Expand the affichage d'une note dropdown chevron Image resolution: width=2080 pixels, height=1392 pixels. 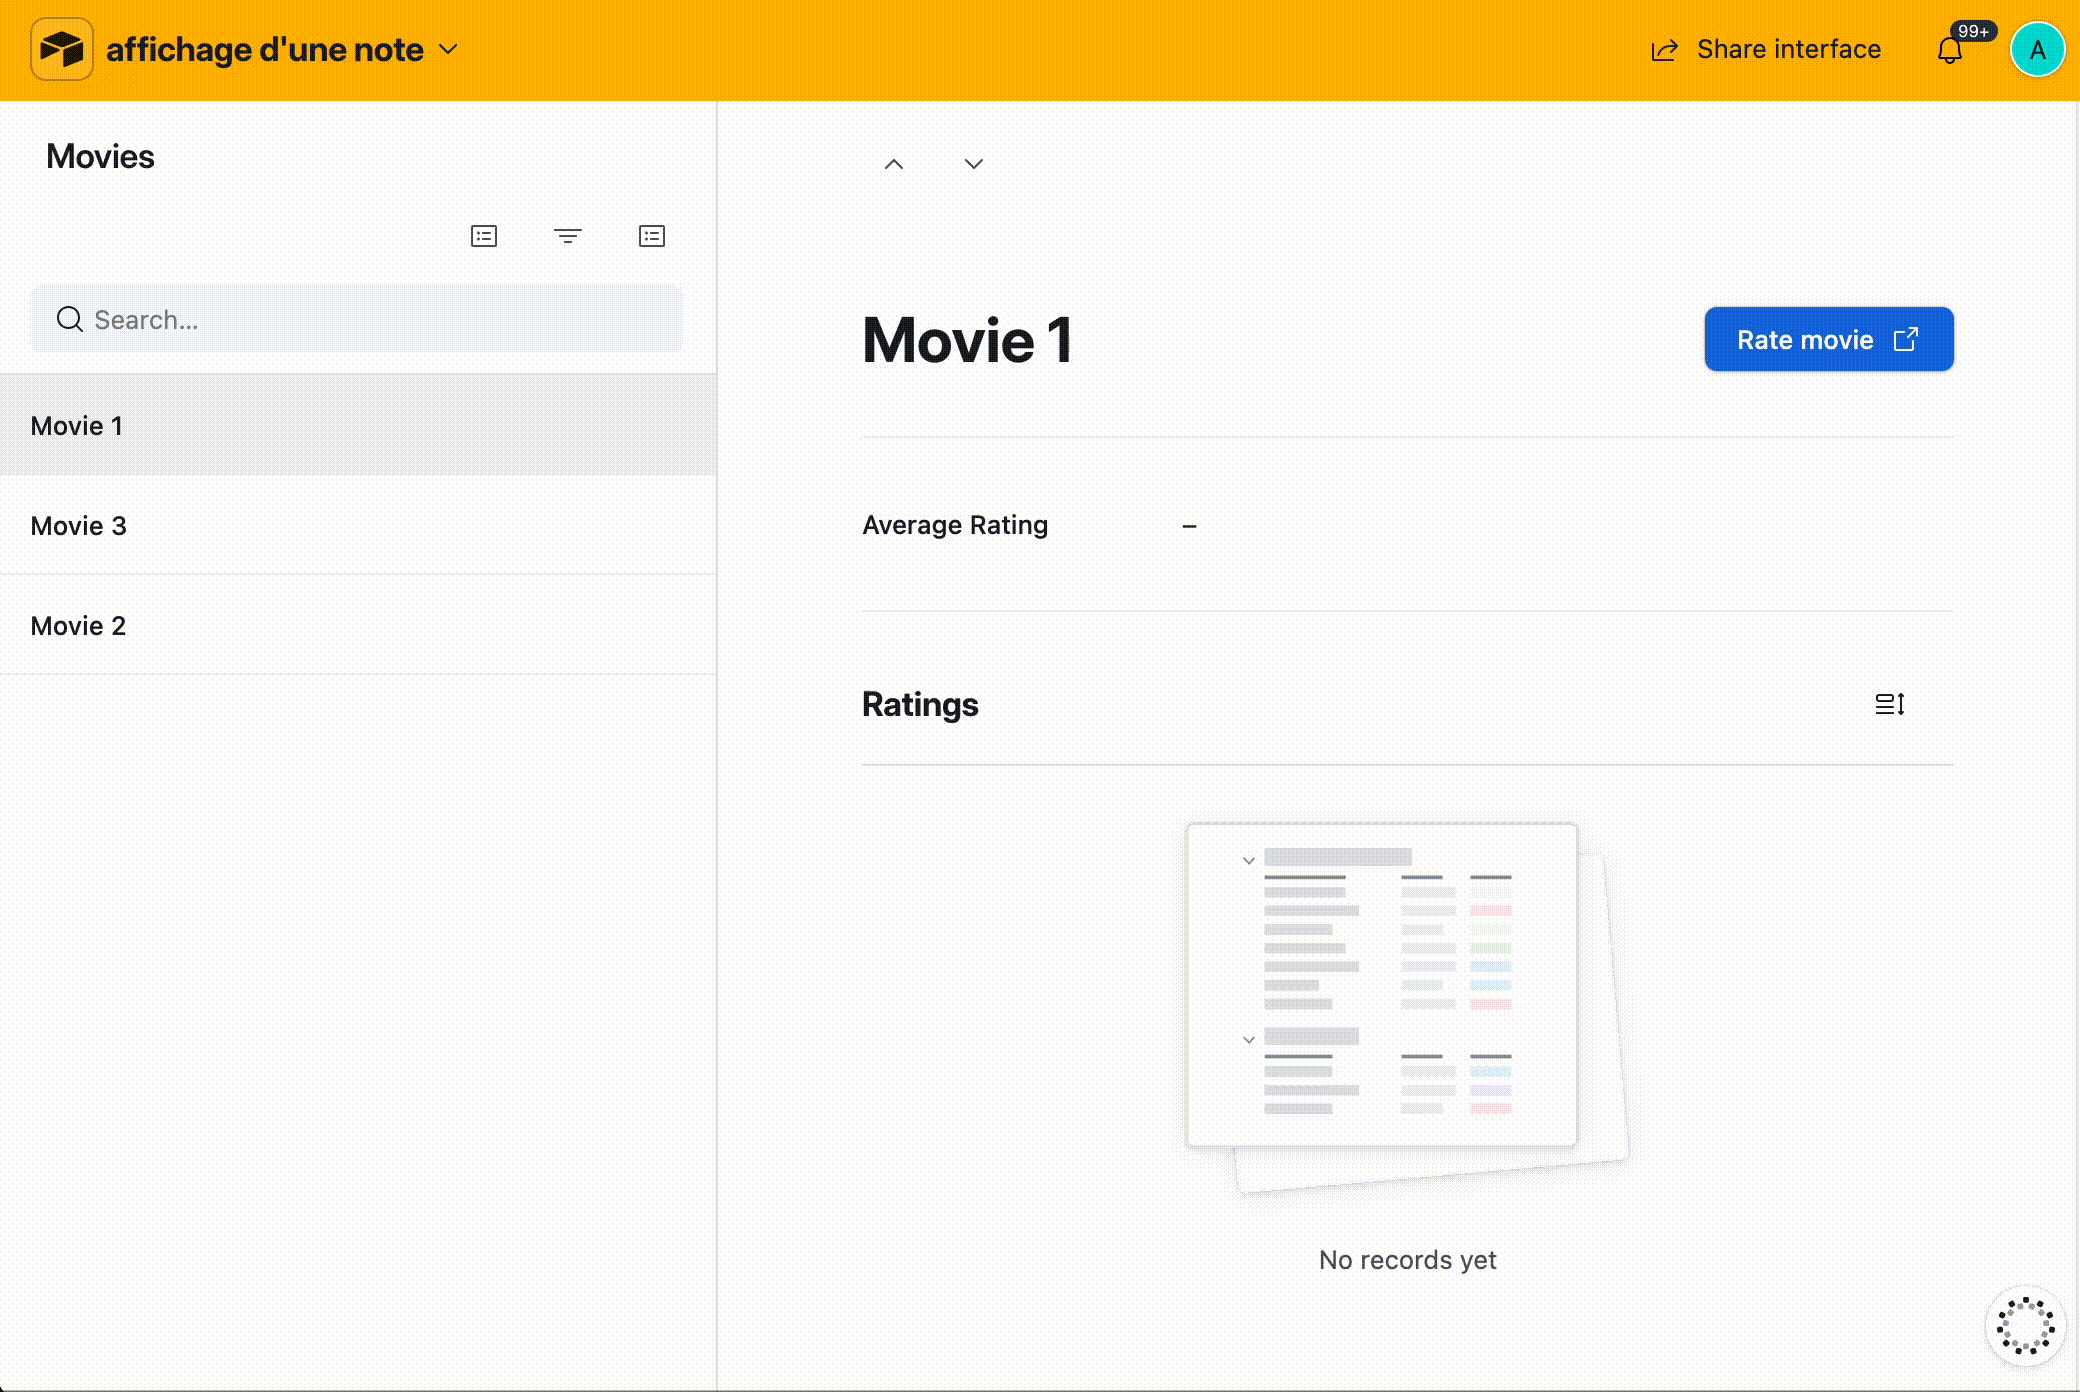[x=449, y=49]
